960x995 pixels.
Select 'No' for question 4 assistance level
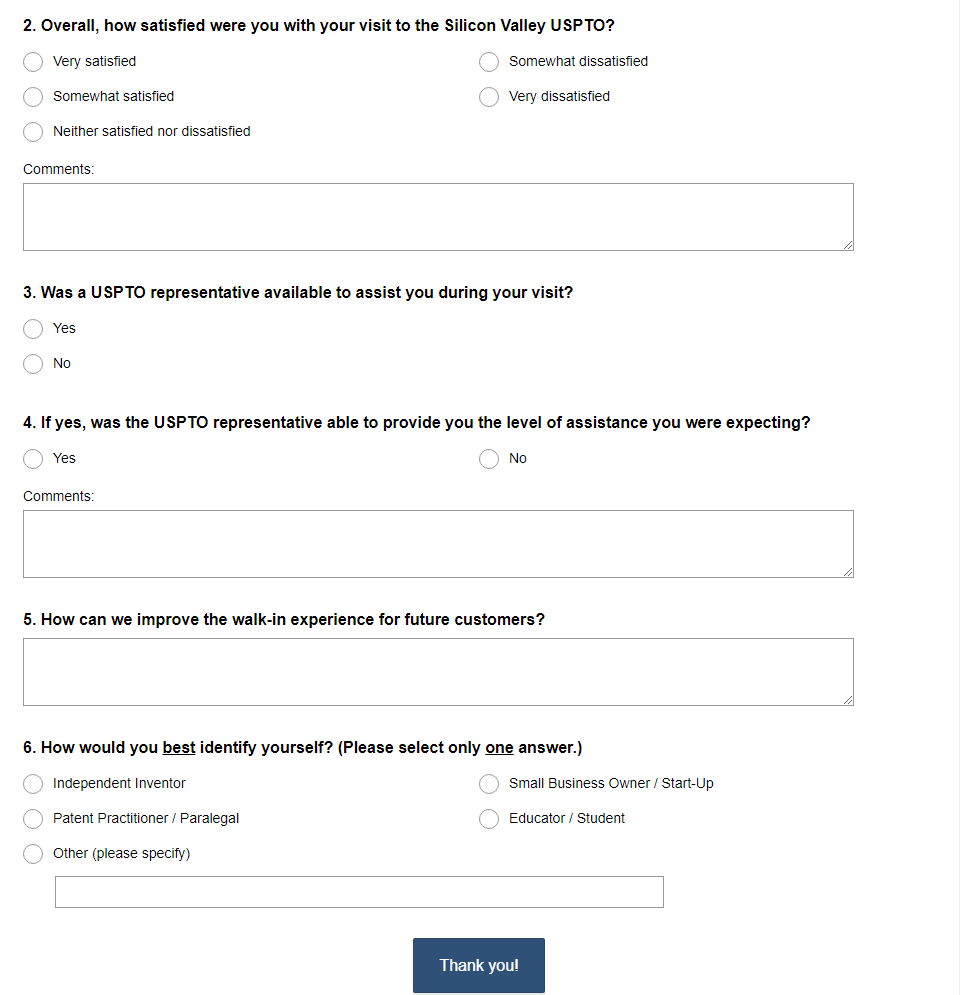[489, 459]
